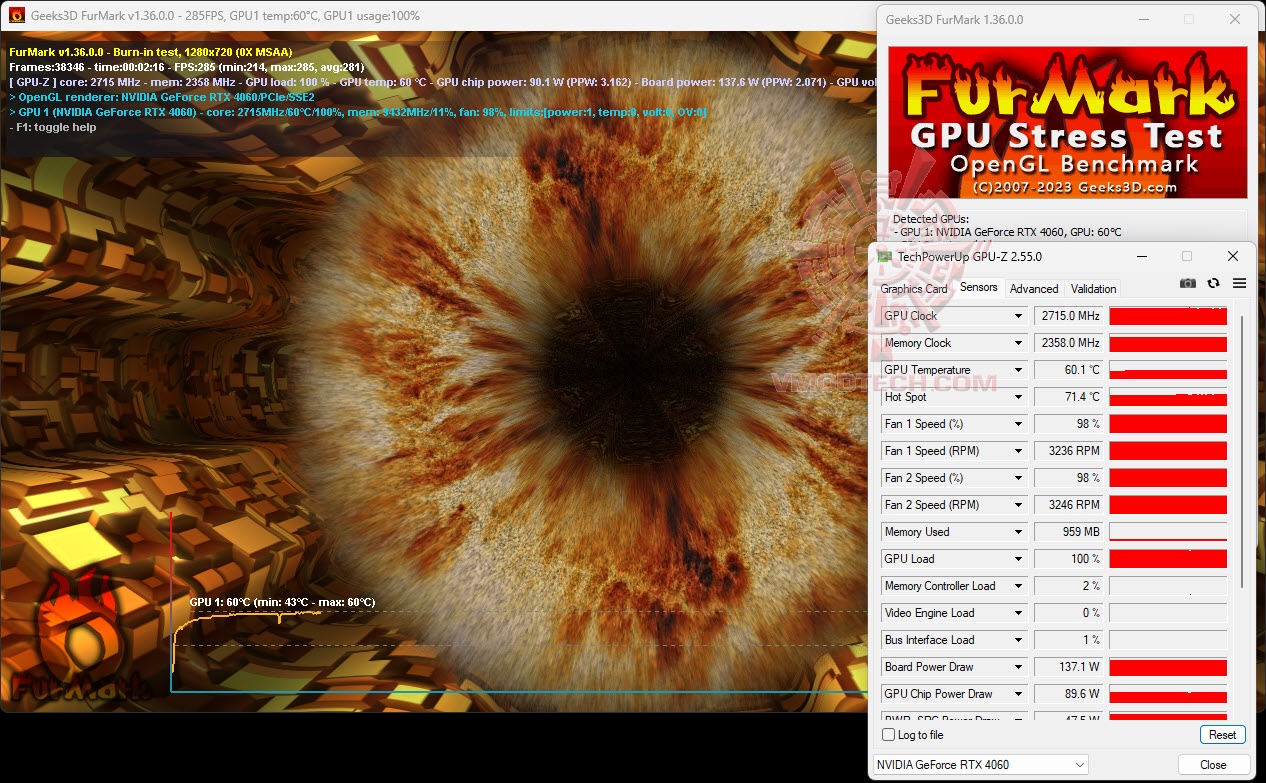1266x783 pixels.
Task: Click the Reset button in GPU-Z
Action: click(x=1222, y=735)
